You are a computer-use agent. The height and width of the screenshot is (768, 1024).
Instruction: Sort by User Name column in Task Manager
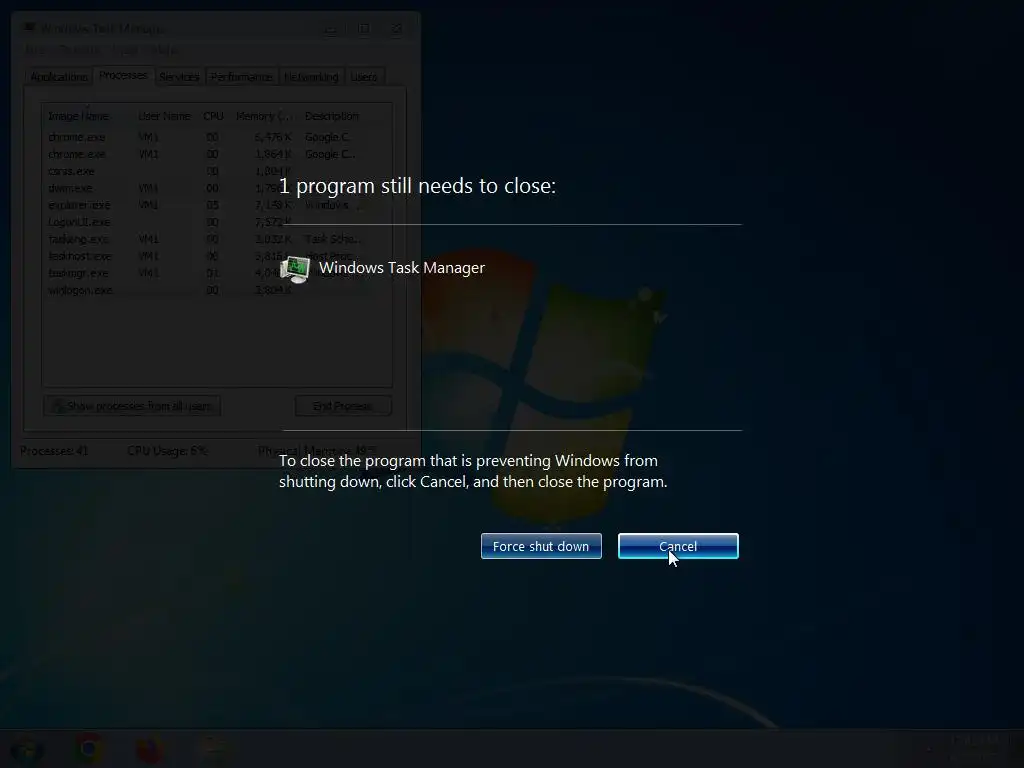165,116
